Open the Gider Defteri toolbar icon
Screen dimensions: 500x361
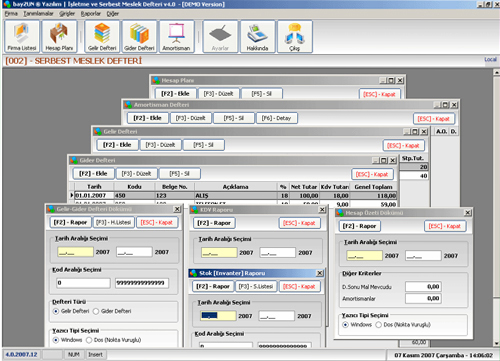click(x=139, y=36)
